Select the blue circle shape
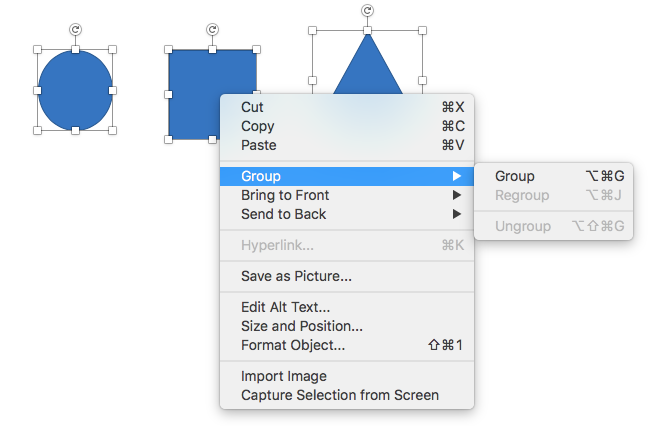This screenshot has width=661, height=426. coord(75,90)
